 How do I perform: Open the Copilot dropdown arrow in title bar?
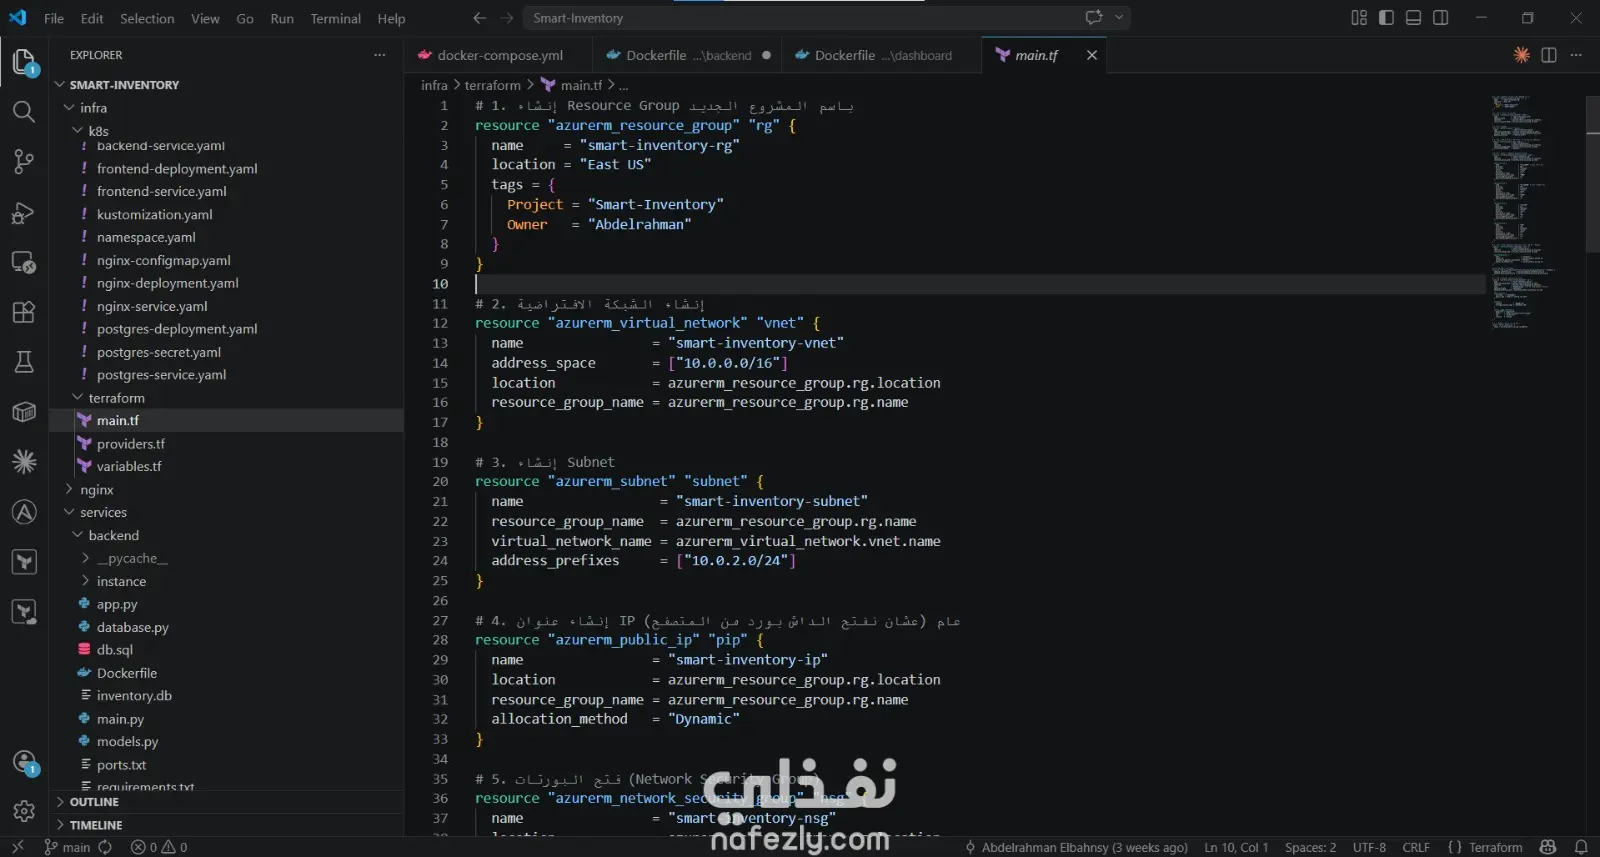[1119, 17]
